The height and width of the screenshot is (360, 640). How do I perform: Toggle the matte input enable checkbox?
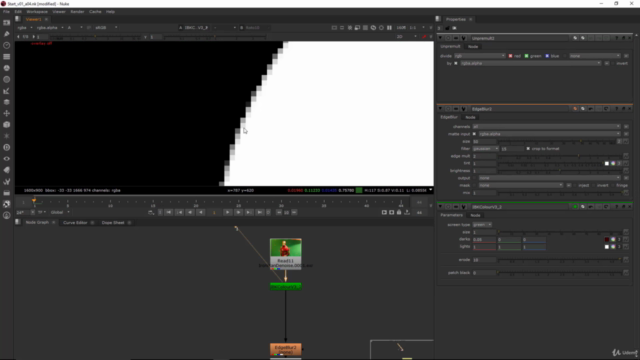point(474,134)
